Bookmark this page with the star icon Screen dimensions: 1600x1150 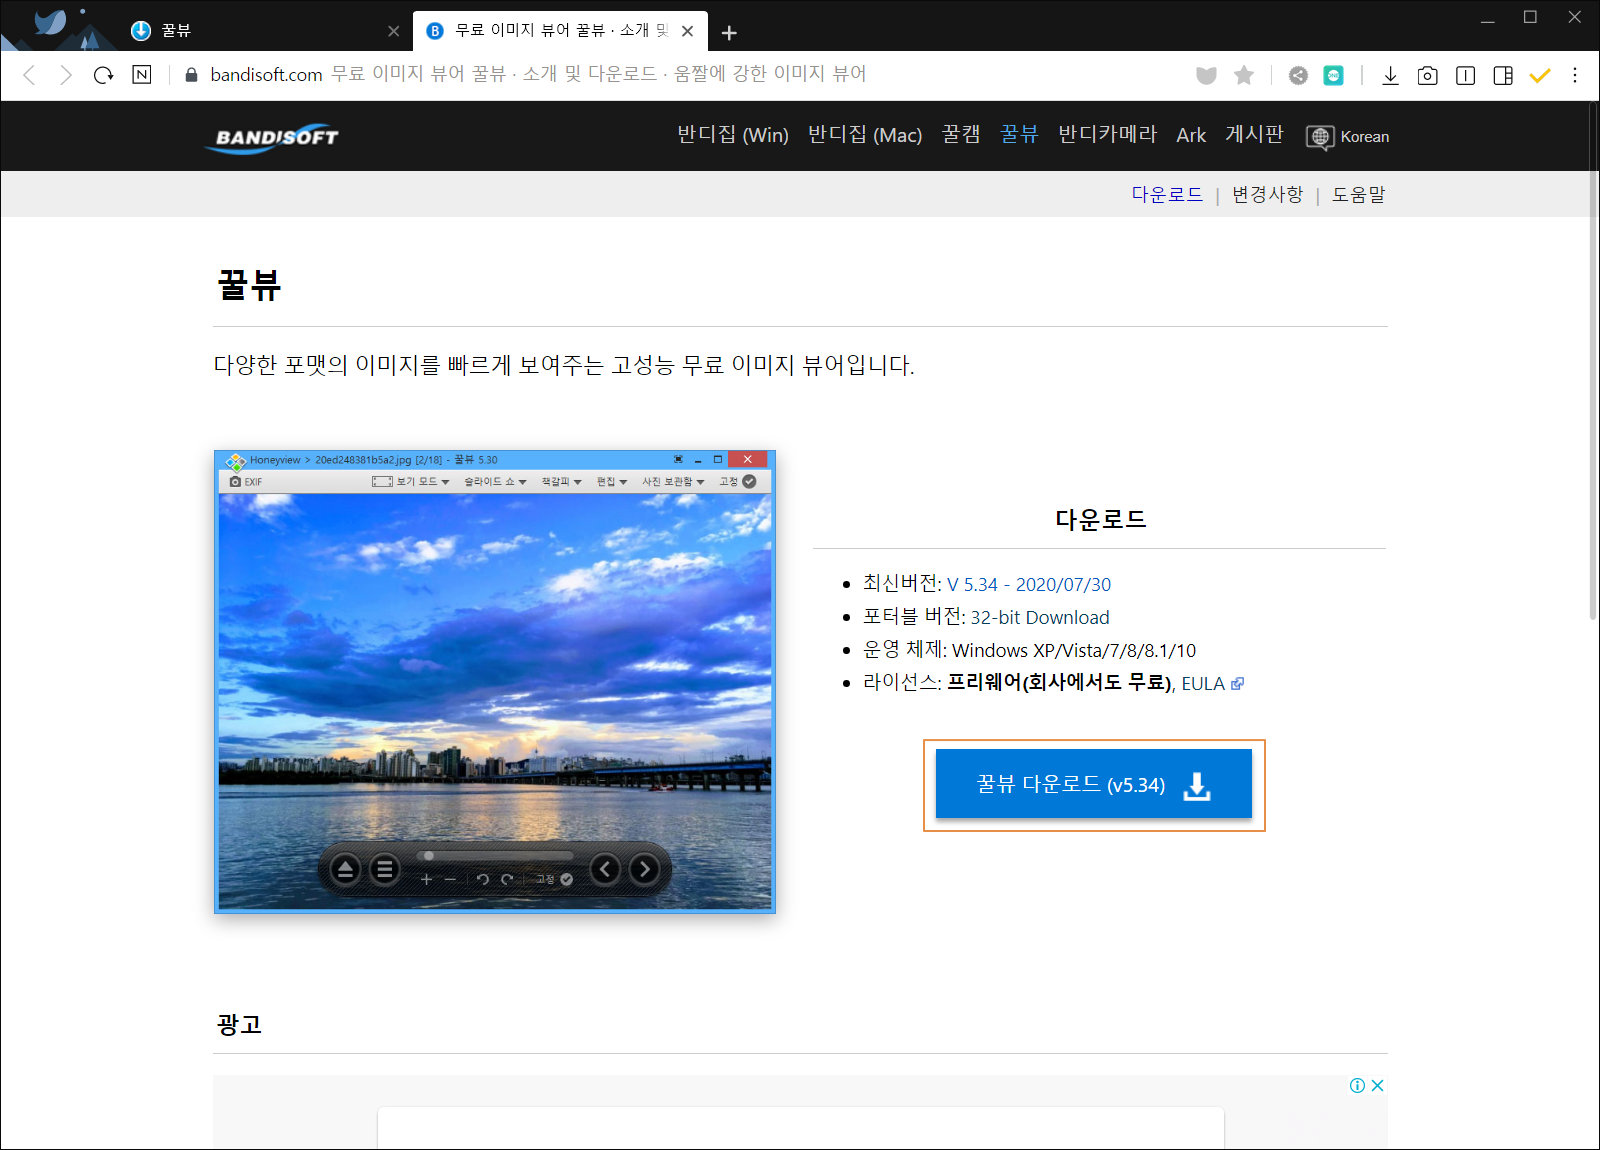pyautogui.click(x=1244, y=75)
